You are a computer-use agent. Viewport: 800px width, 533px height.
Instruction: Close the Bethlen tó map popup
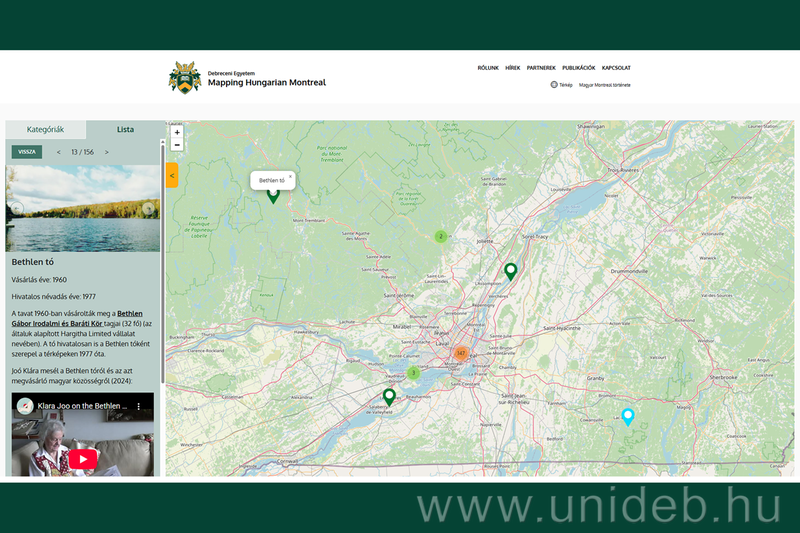click(x=291, y=177)
